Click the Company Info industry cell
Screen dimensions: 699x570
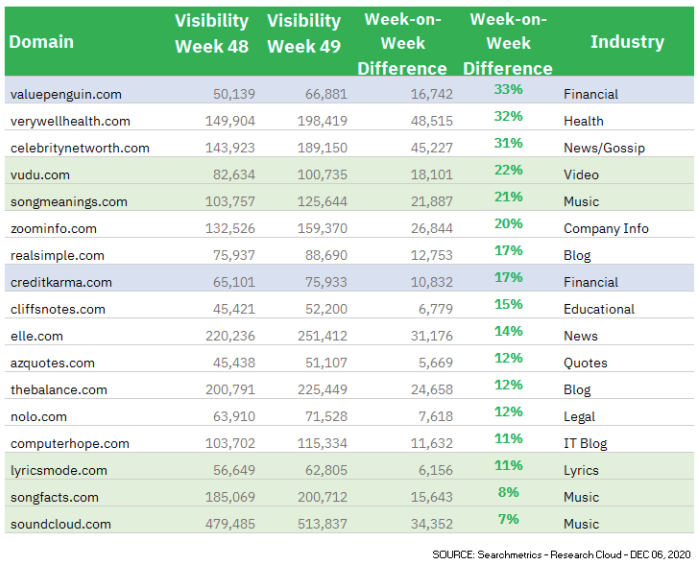coord(606,229)
